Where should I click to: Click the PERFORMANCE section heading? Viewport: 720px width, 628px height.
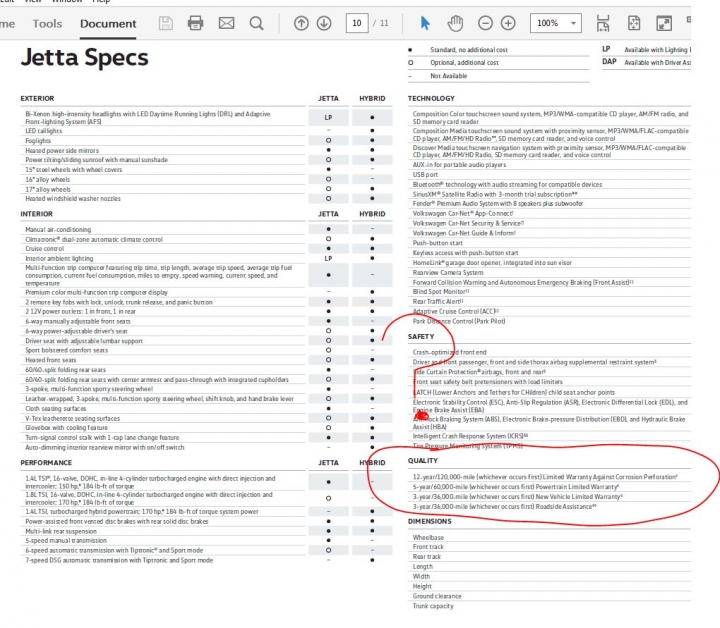46,463
